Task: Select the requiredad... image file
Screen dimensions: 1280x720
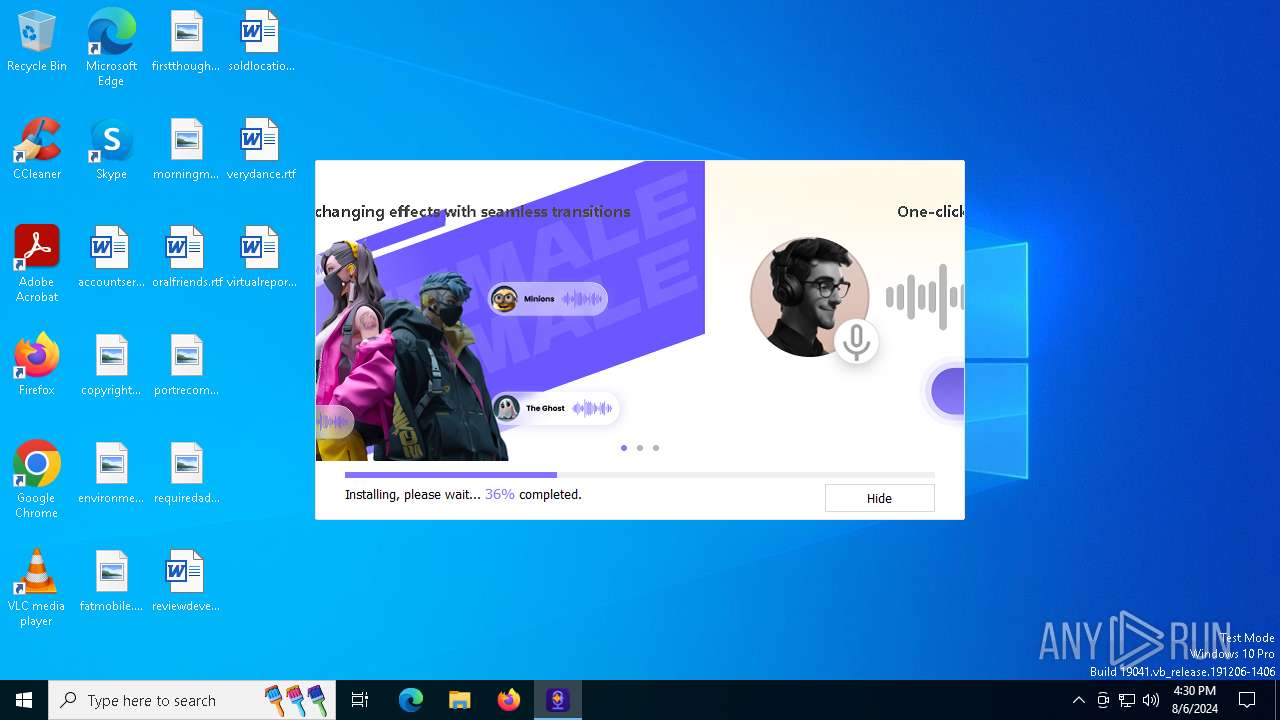Action: [x=186, y=473]
